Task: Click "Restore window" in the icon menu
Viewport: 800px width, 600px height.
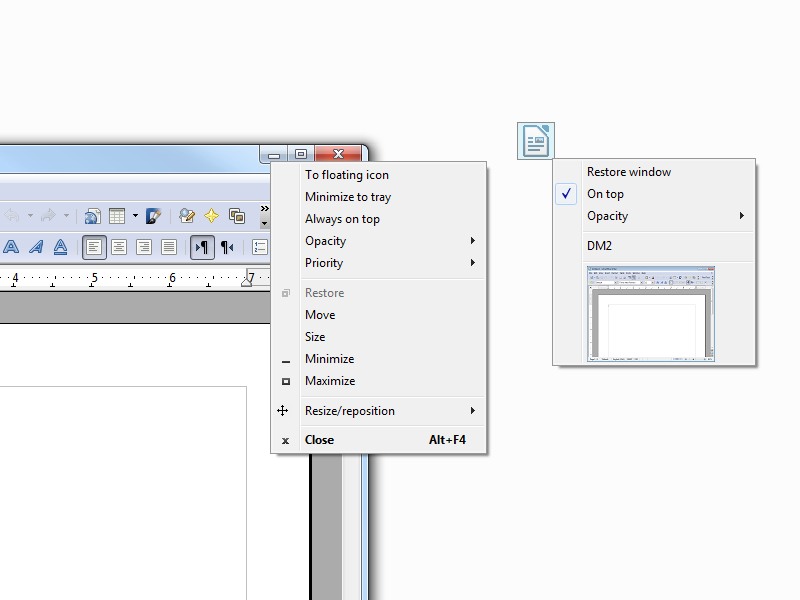Action: click(629, 172)
